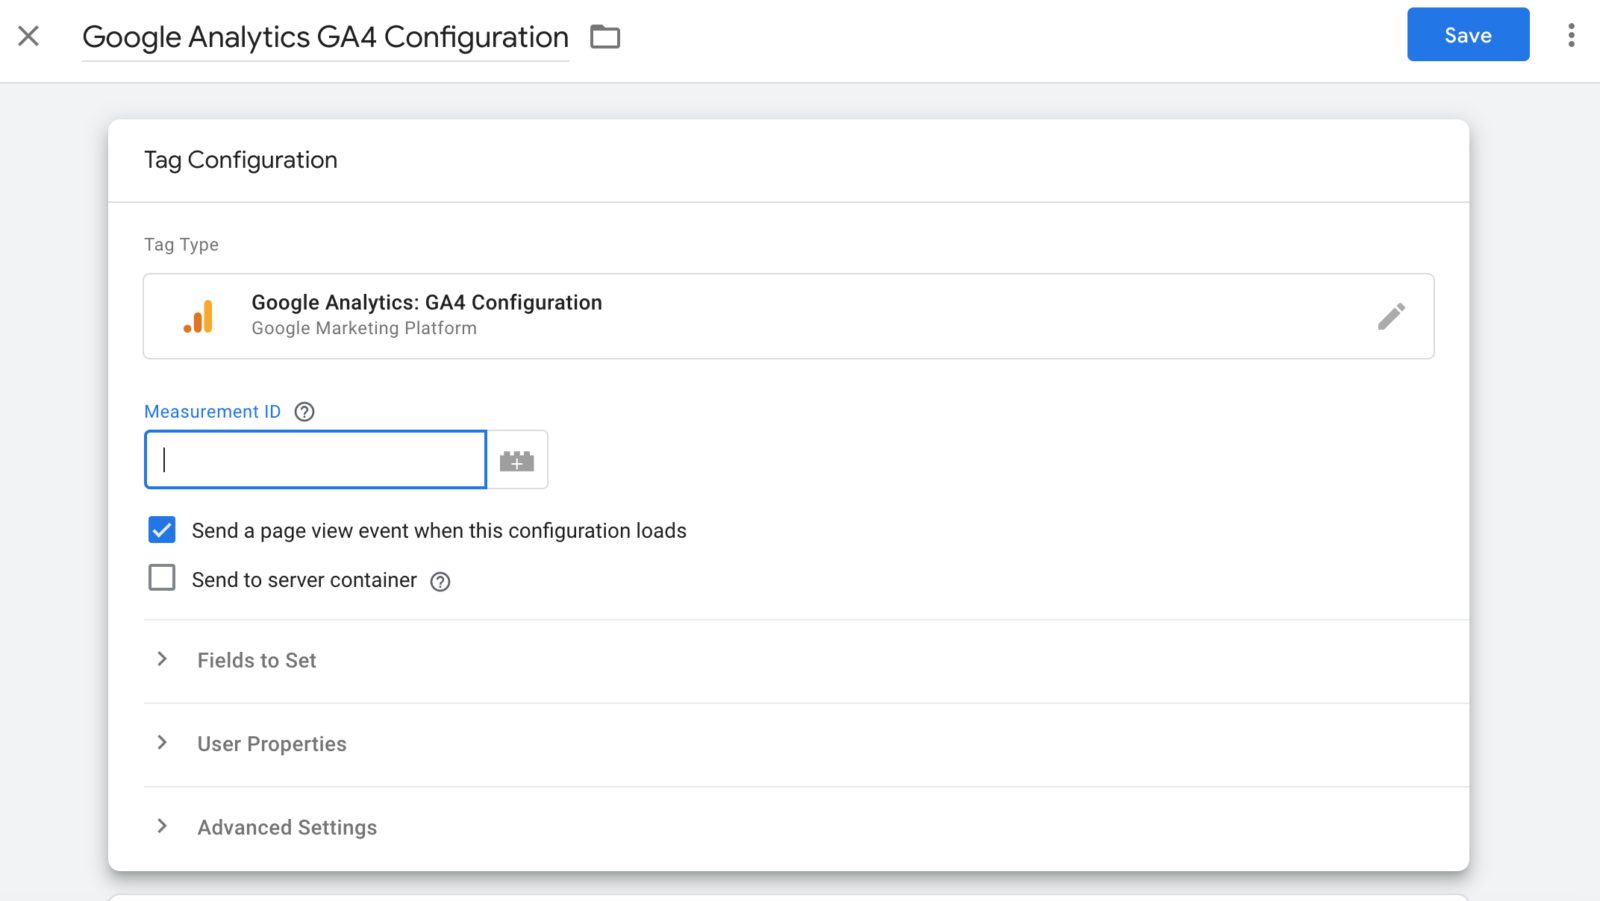Open help for Send to server container
The image size is (1600, 901).
click(440, 582)
